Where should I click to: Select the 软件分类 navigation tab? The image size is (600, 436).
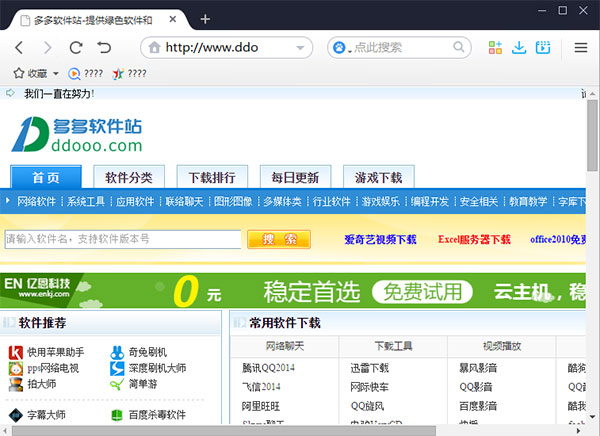[129, 177]
